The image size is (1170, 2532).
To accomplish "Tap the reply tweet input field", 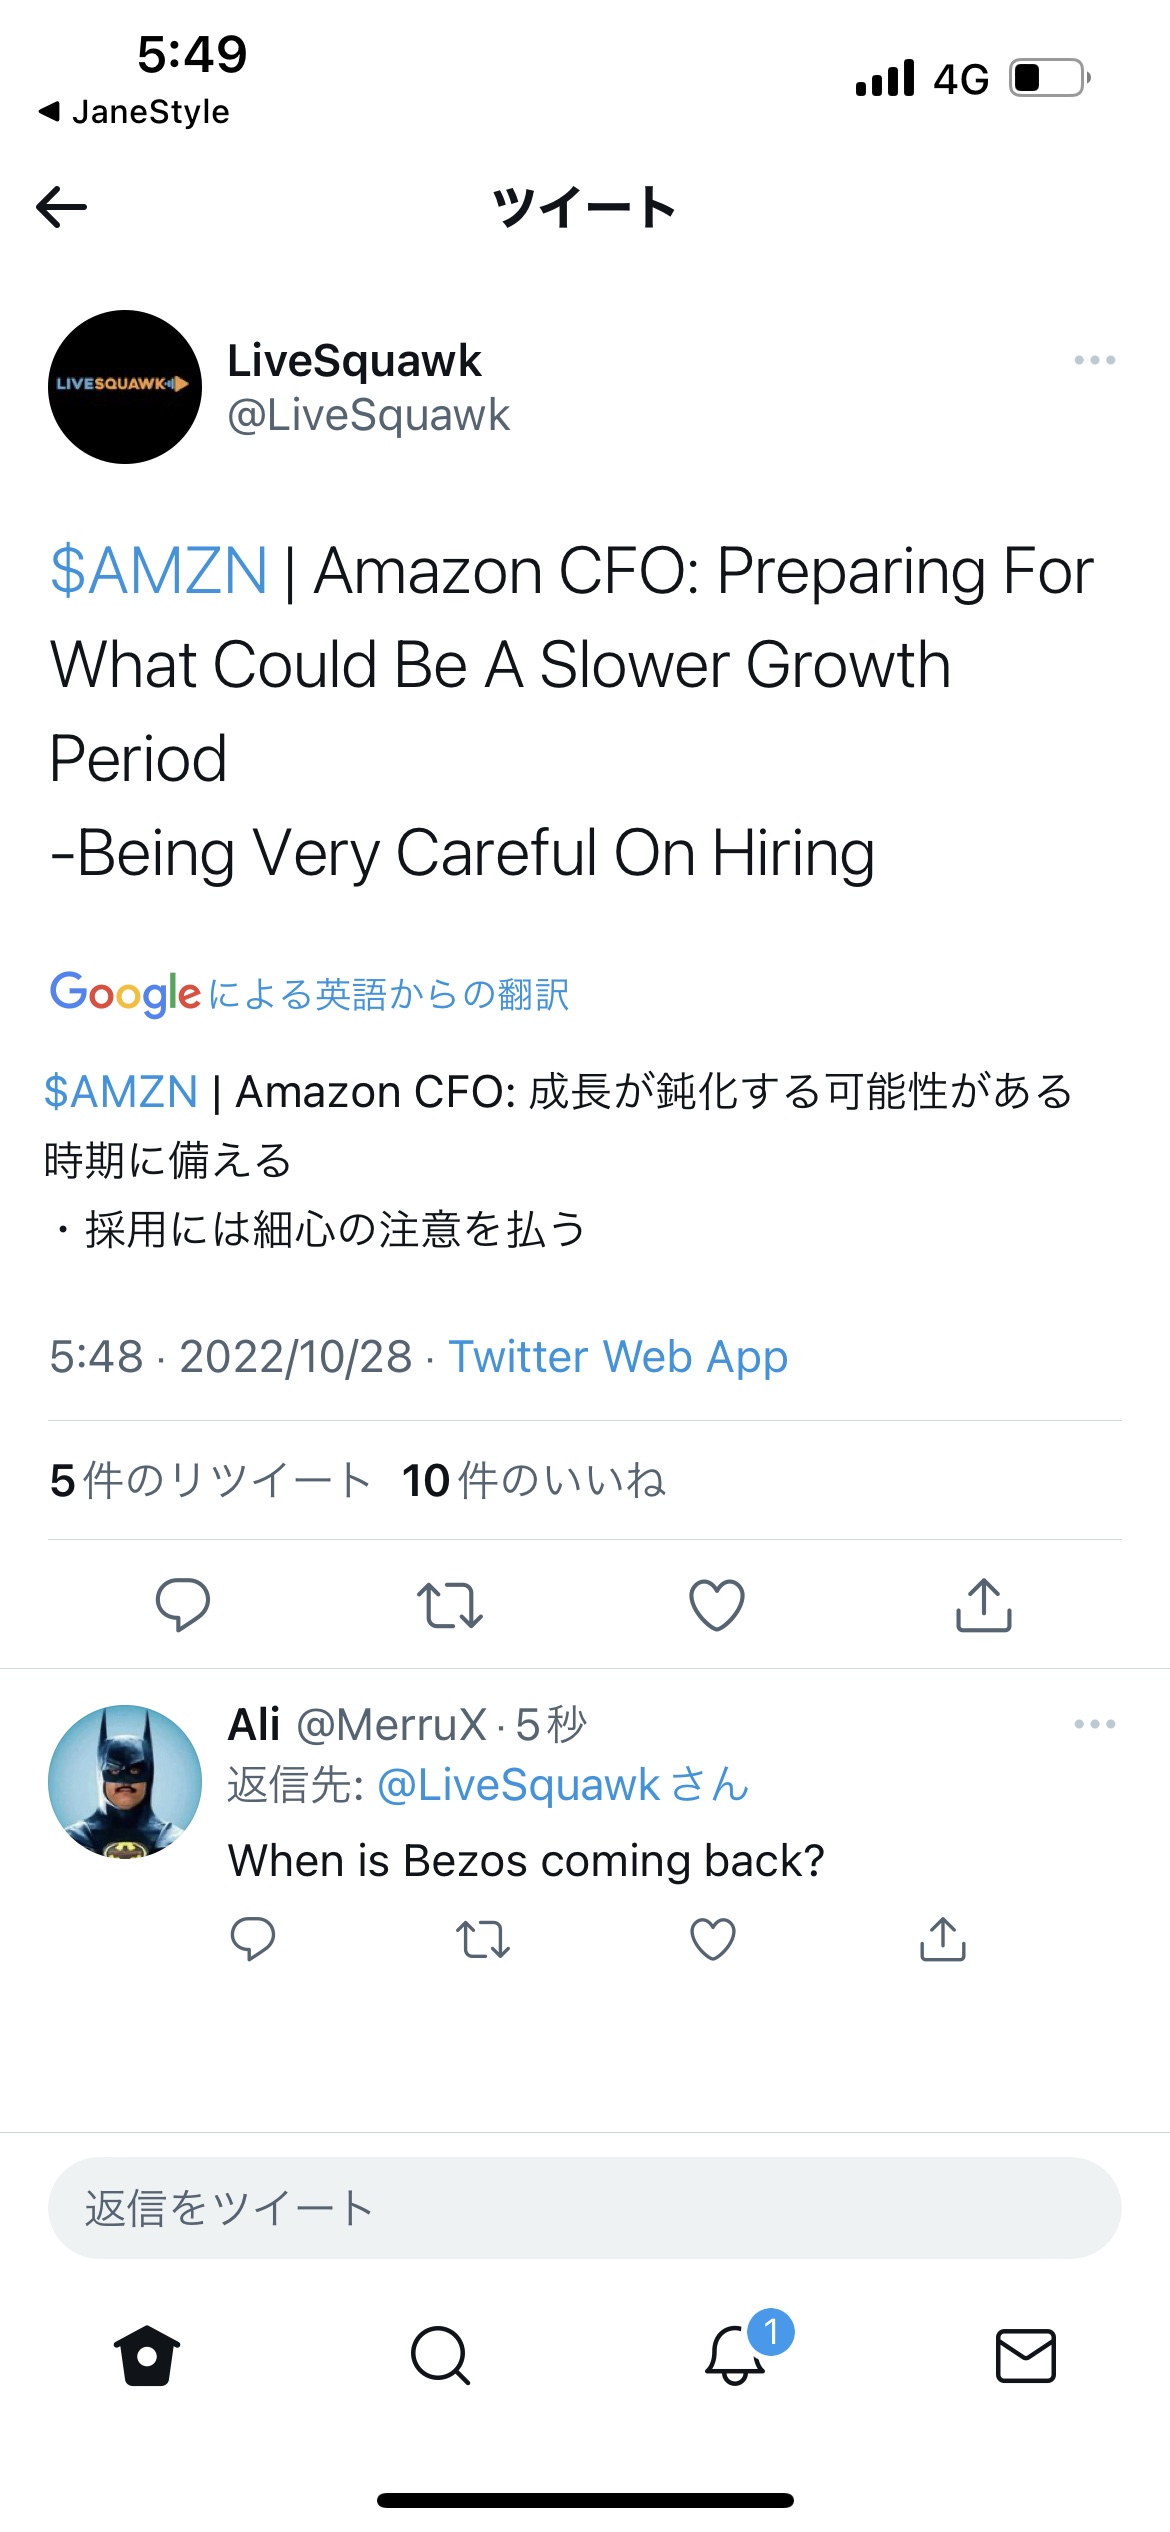I will 585,2207.
